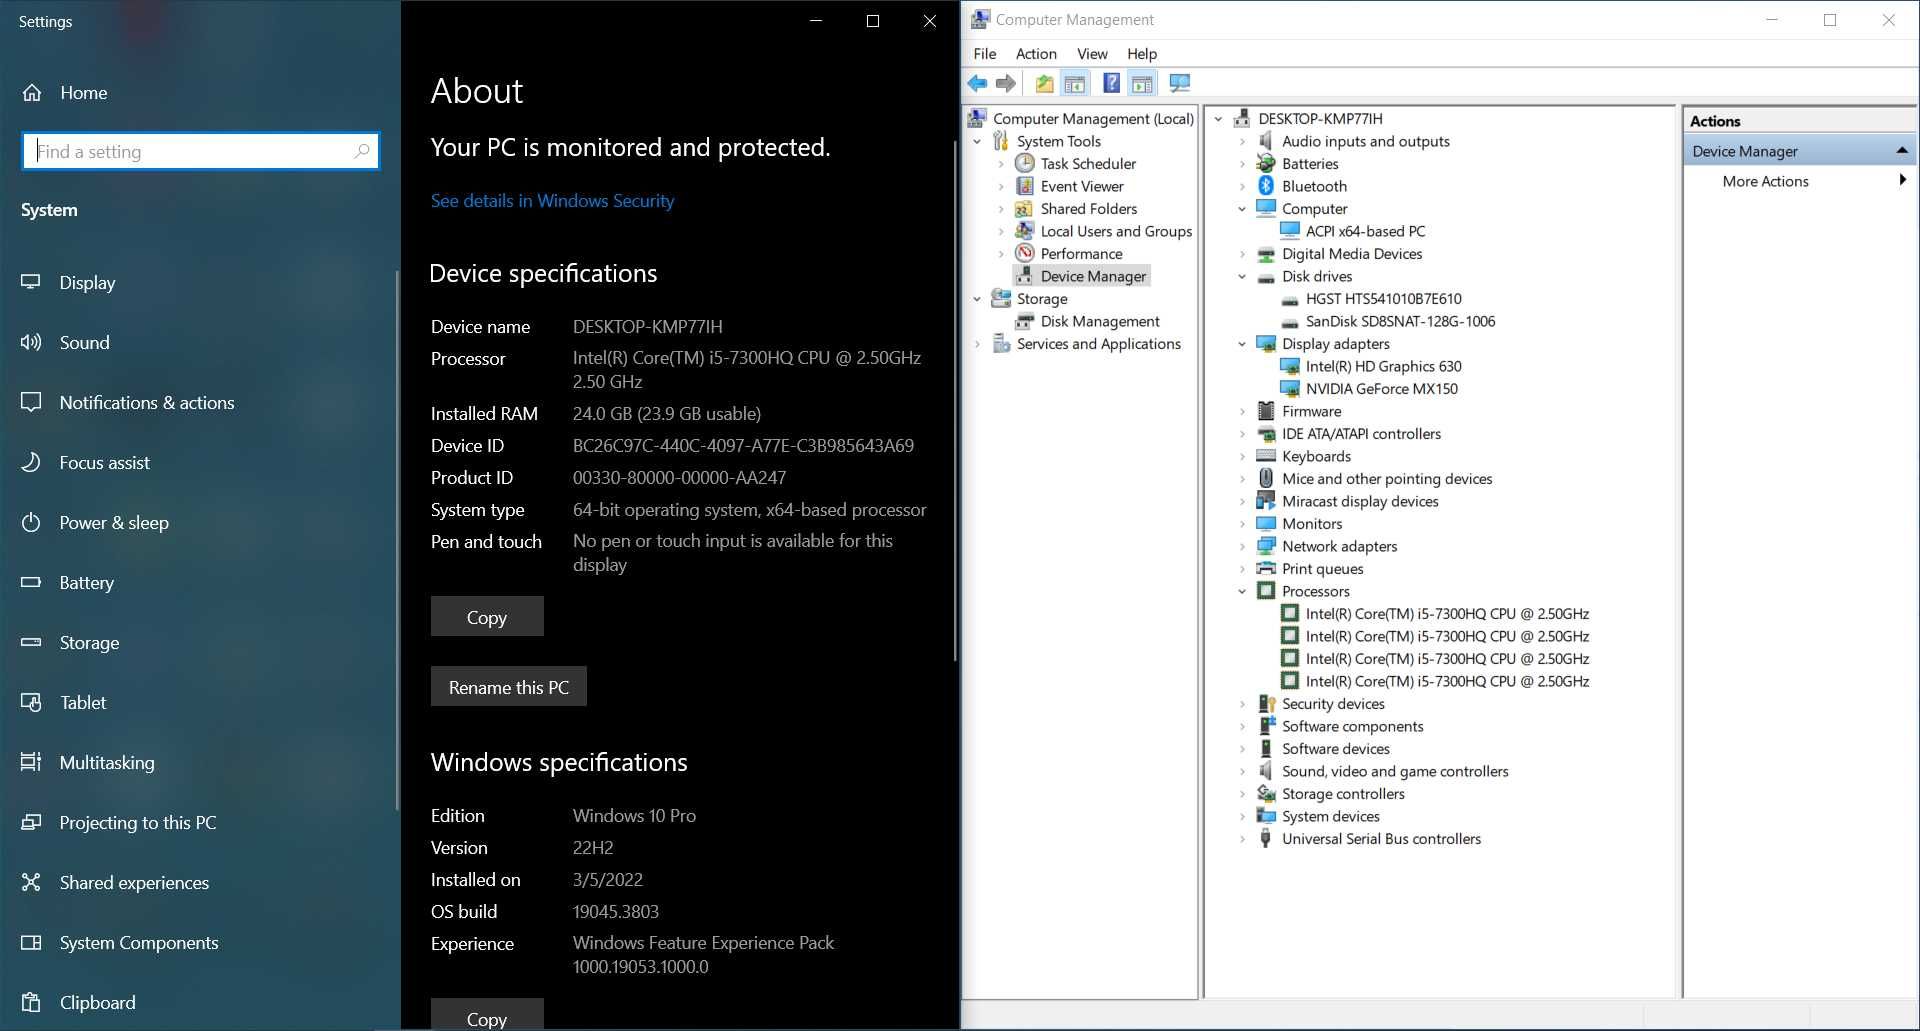This screenshot has height=1031, width=1920.
Task: Expand the Keyboards node
Action: pyautogui.click(x=1242, y=456)
